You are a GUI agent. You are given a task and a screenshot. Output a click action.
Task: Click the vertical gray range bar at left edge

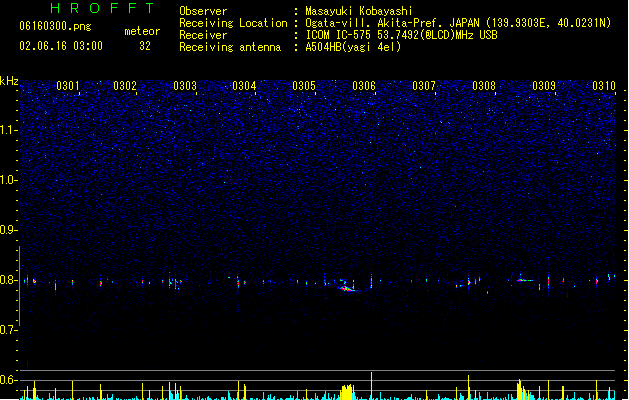point(20,286)
